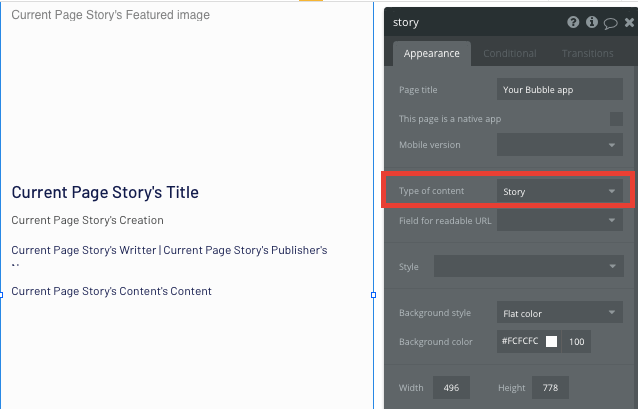Click the right-edge resize handle of the page

(x=374, y=295)
